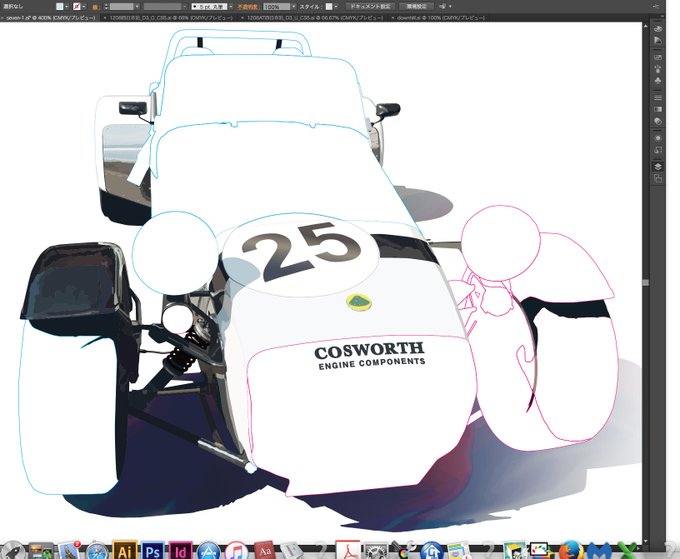Switch to the D3_O_CS5.ai document tab
The height and width of the screenshot is (559, 680).
coord(171,18)
